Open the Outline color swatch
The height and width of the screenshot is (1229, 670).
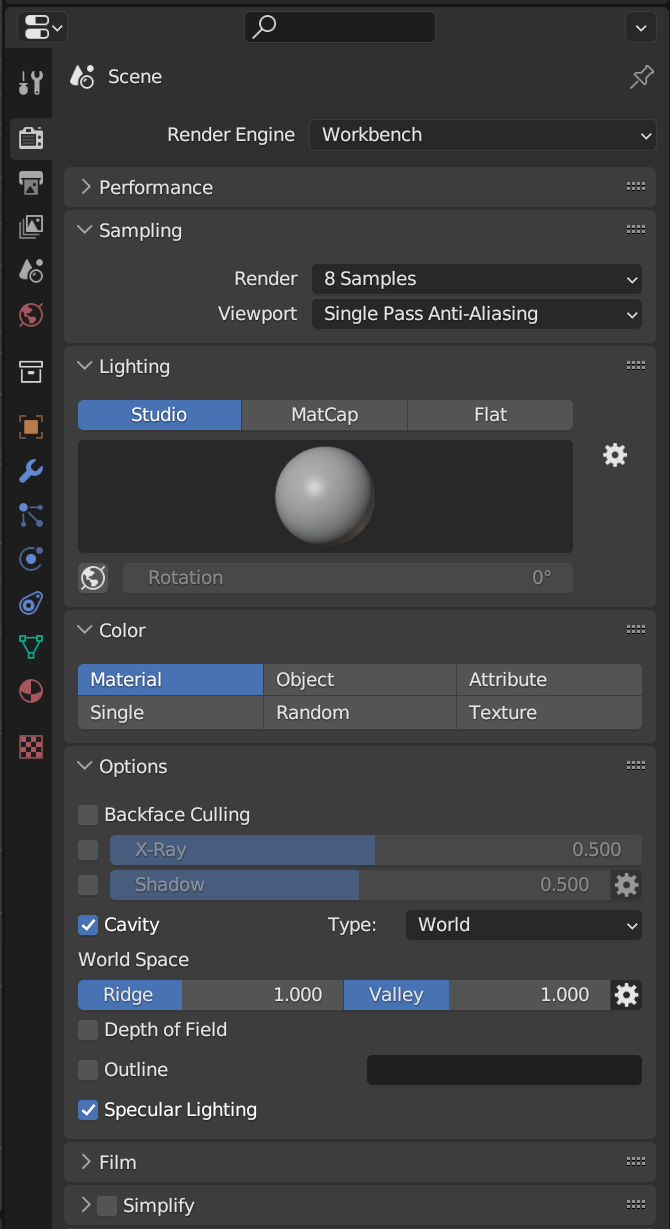[503, 1069]
